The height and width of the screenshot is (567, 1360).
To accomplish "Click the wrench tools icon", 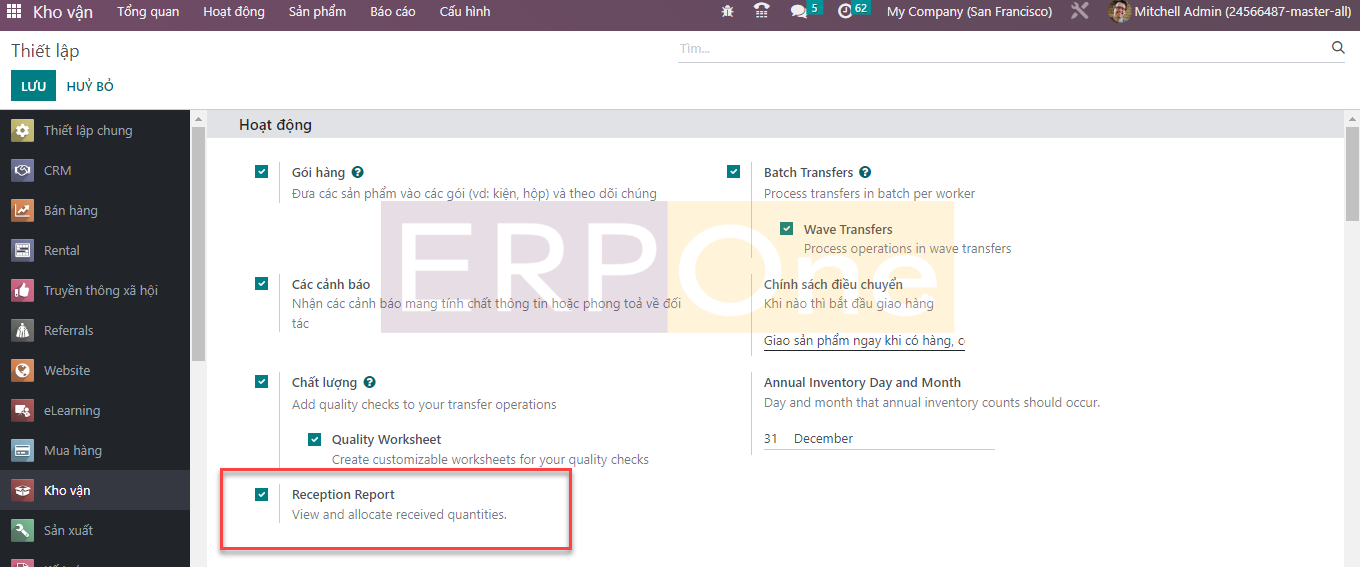I will point(1079,12).
